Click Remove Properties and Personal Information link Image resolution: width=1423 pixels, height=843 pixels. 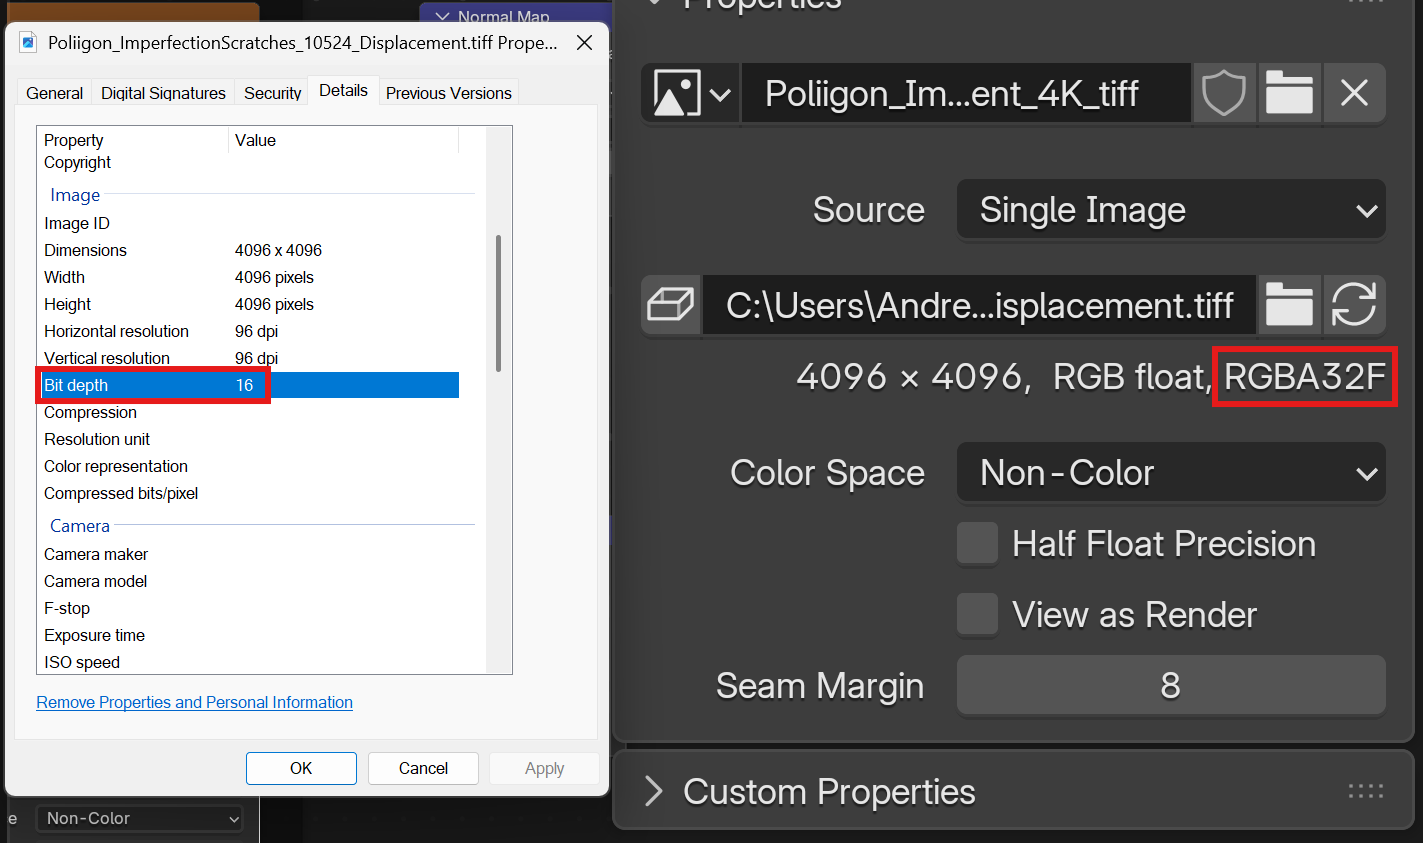click(194, 702)
